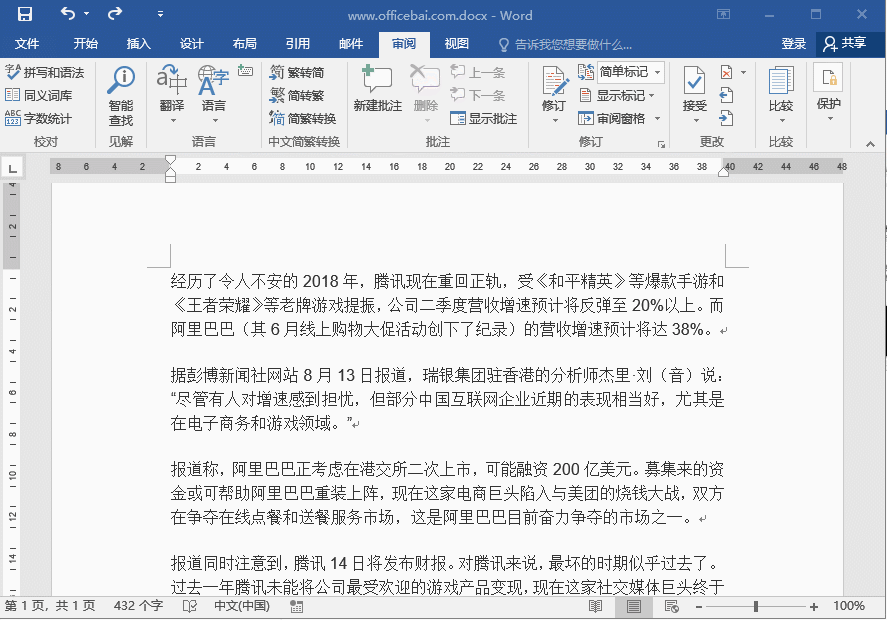
Task: Switch to the 布局 tab
Action: [244, 44]
